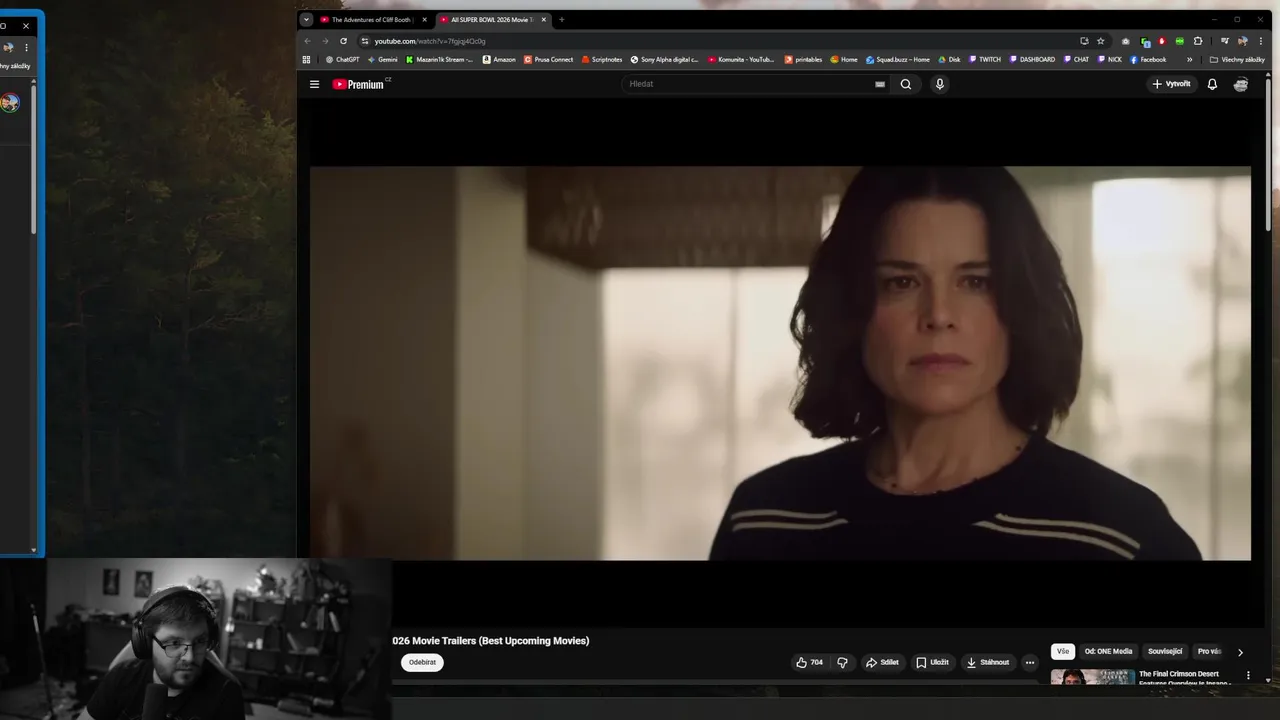
Task: Open the Amazon bookmark
Action: point(499,59)
